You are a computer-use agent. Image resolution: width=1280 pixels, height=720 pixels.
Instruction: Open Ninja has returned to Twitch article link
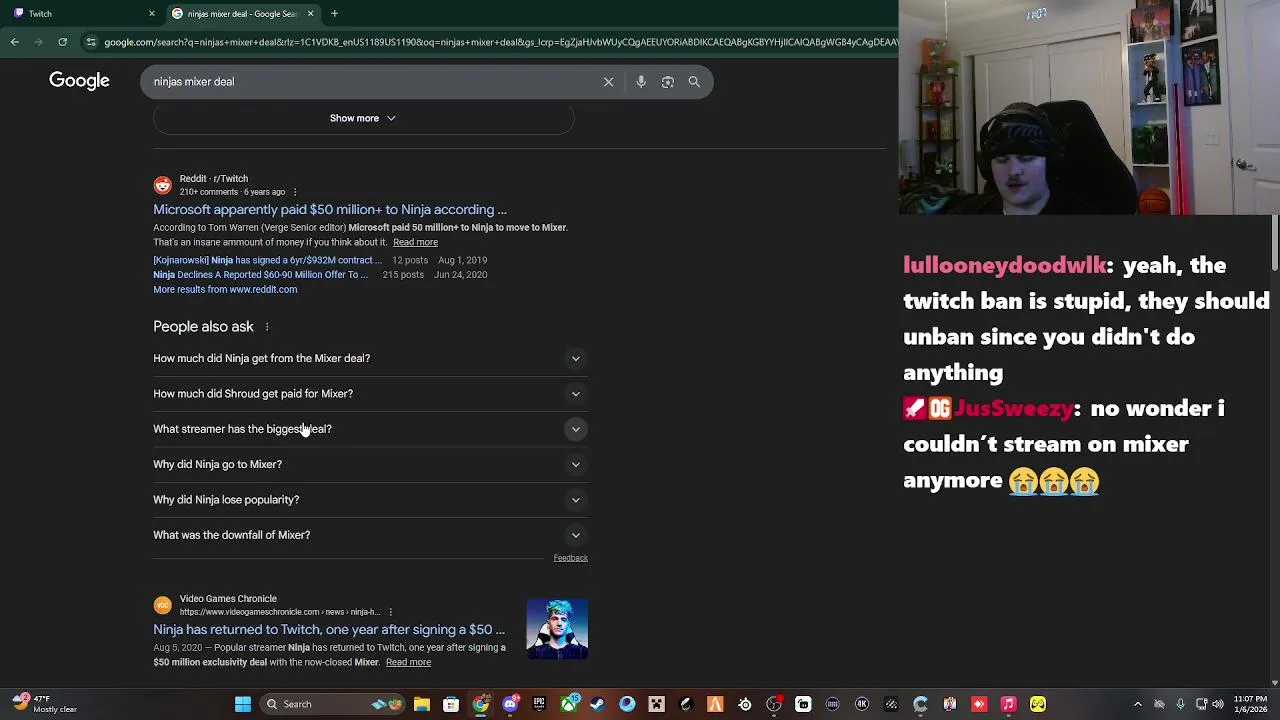click(329, 630)
